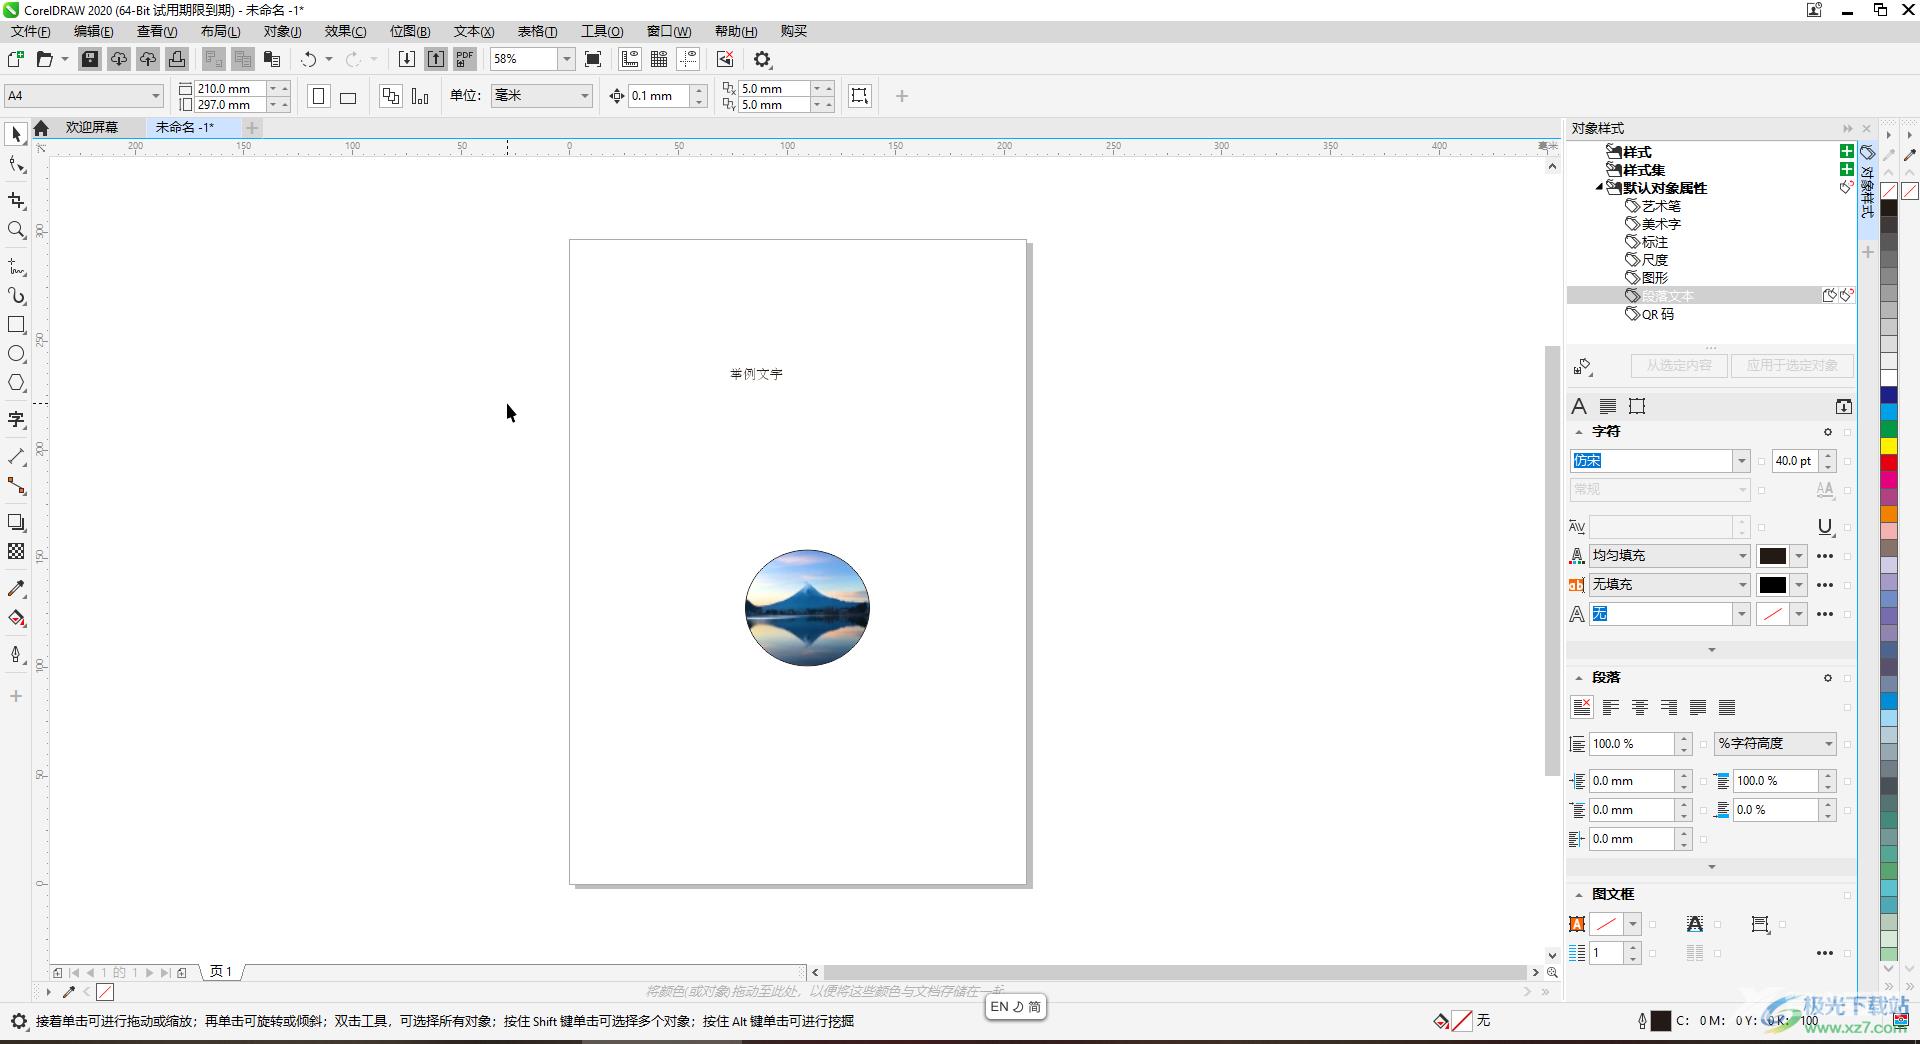
Task: Collapse the 段落 section
Action: click(x=1579, y=678)
